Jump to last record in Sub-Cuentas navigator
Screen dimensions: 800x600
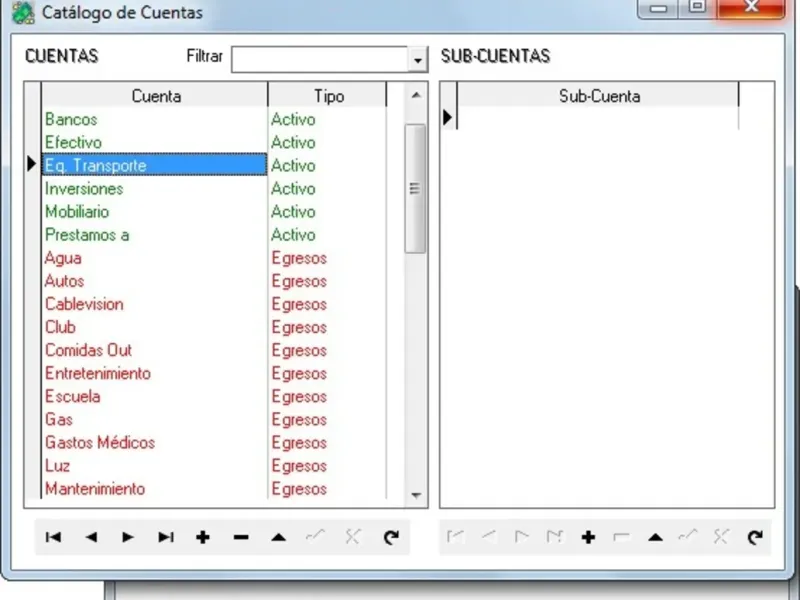[x=555, y=537]
